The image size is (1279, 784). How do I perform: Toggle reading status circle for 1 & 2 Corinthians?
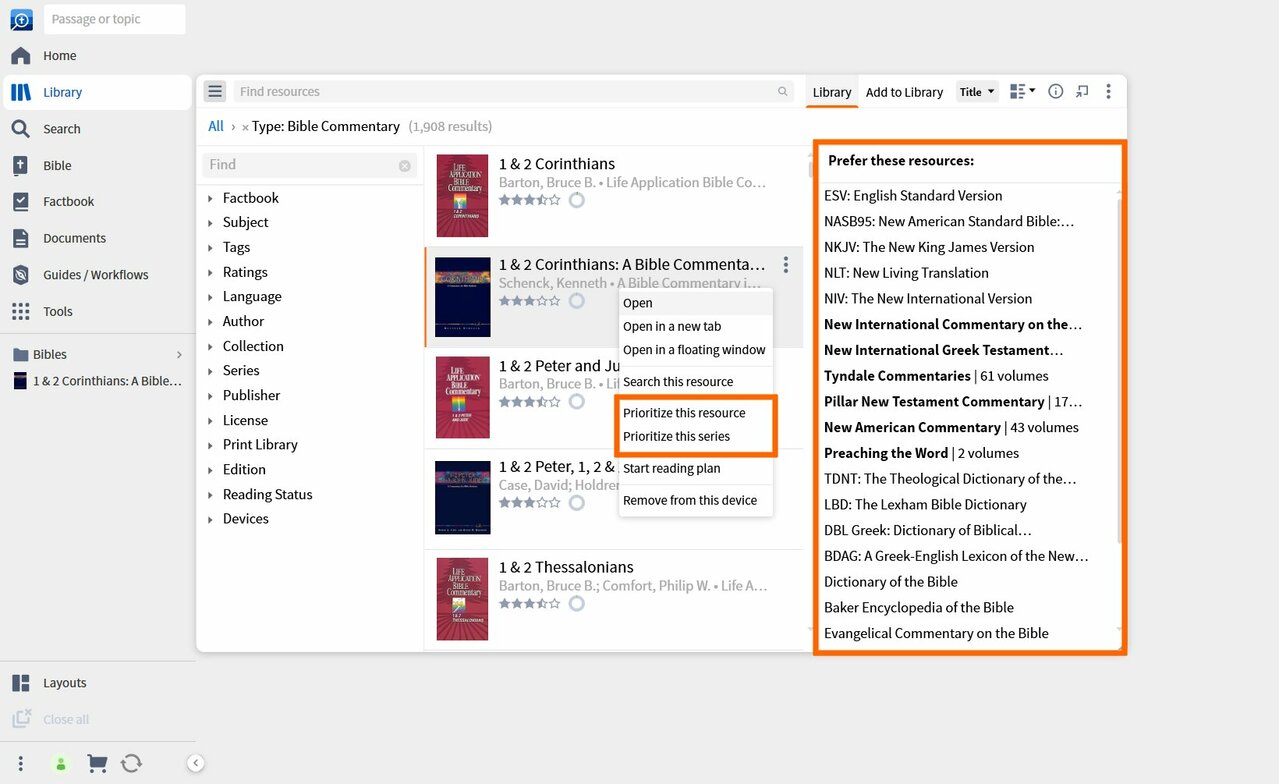pyautogui.click(x=576, y=200)
